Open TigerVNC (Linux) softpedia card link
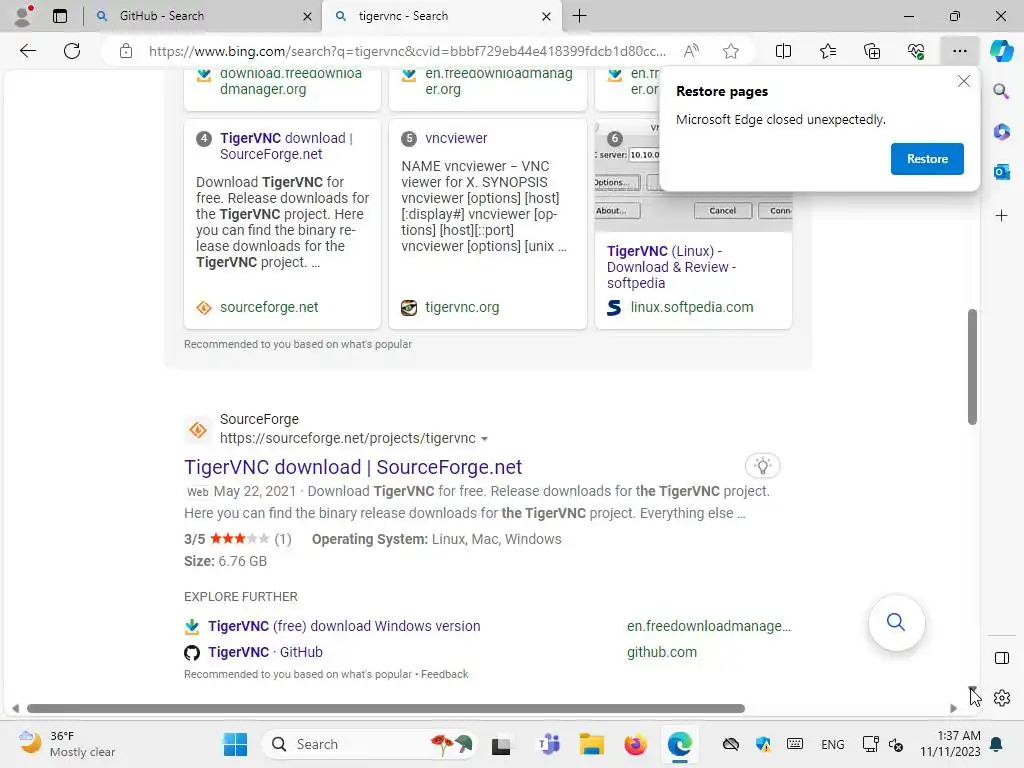 (x=671, y=267)
